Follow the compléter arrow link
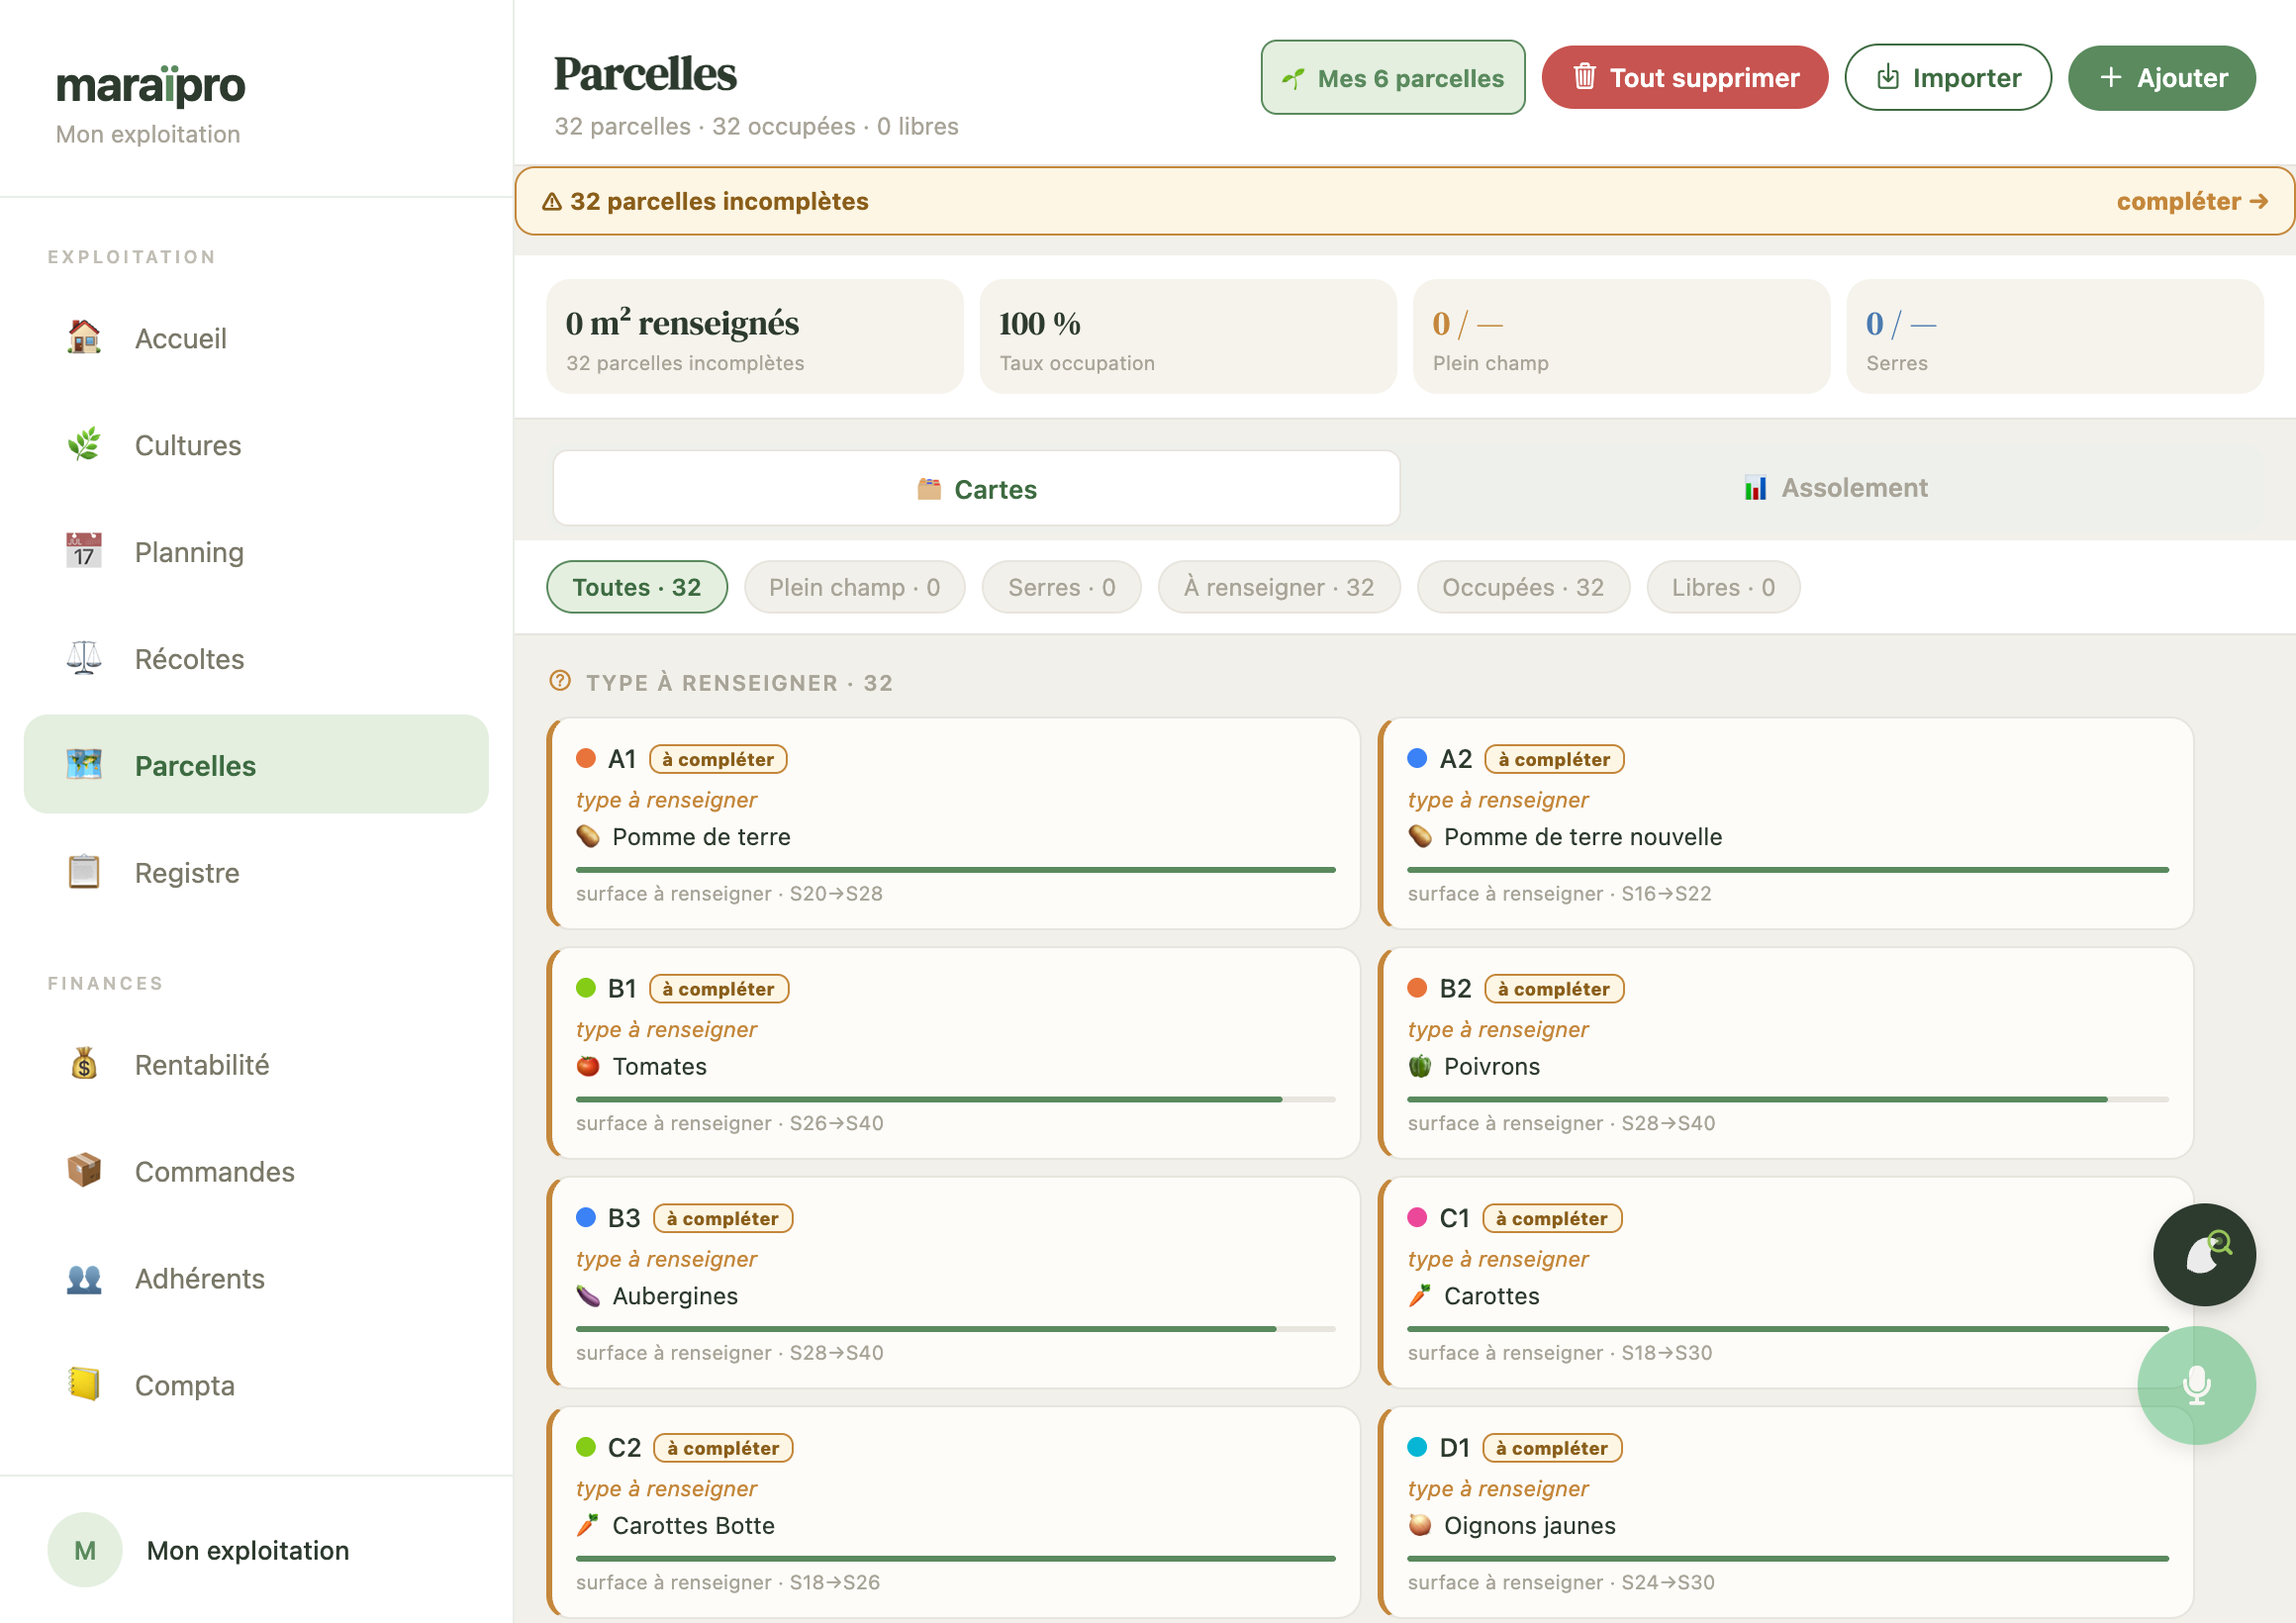 [x=2191, y=201]
